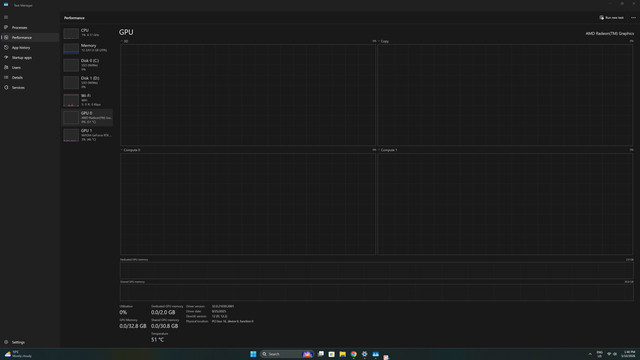This screenshot has width=640, height=360.
Task: Click the 51 °C temperature value
Action: [158, 340]
